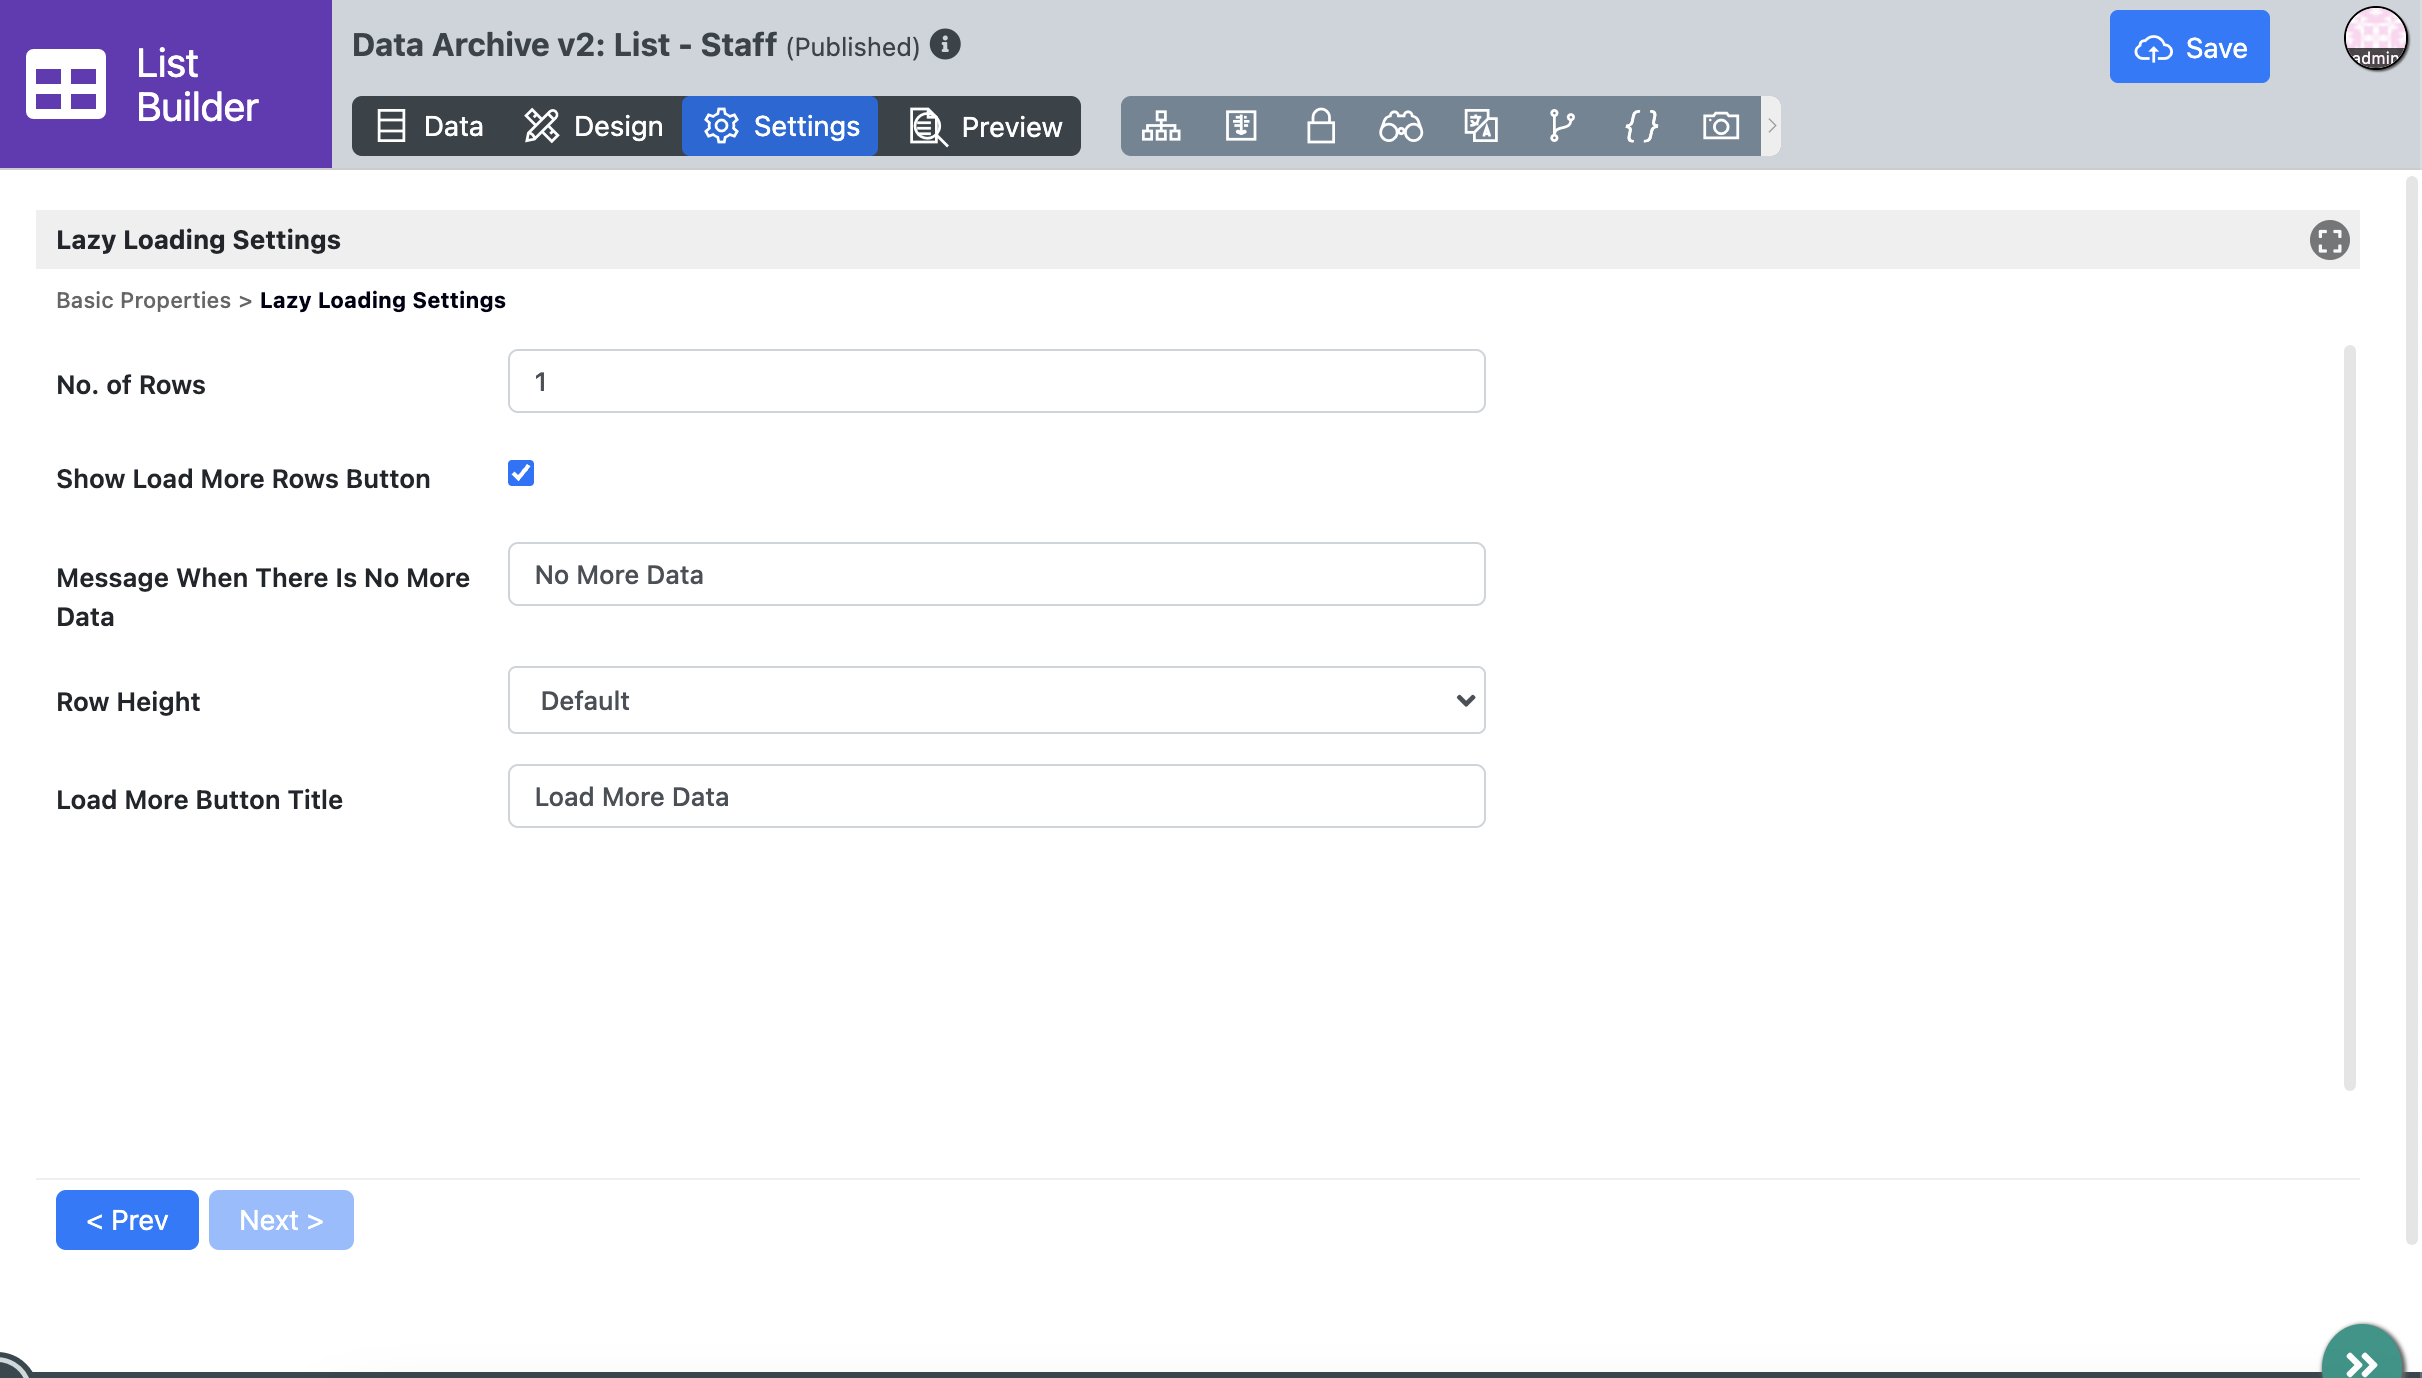This screenshot has height=1378, width=2422.
Task: Click the settings panel vertical scrollbar
Action: (x=2349, y=716)
